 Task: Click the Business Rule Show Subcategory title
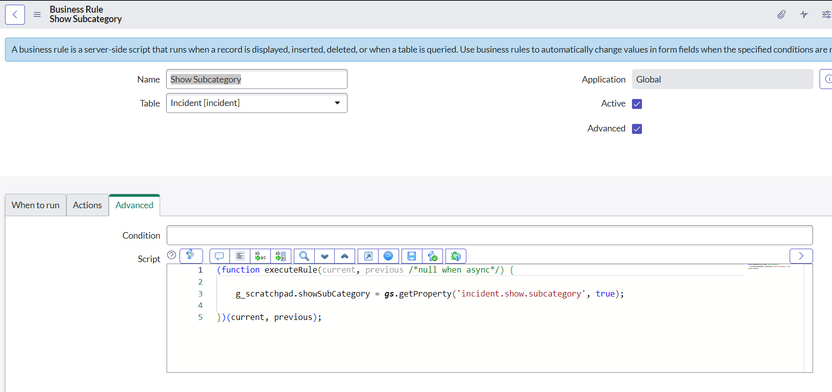(x=85, y=14)
